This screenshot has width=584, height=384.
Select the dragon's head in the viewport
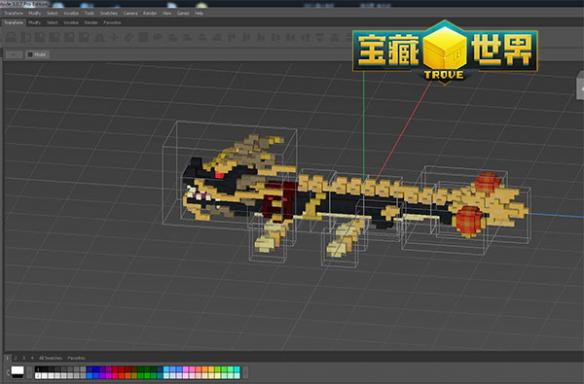(x=231, y=179)
